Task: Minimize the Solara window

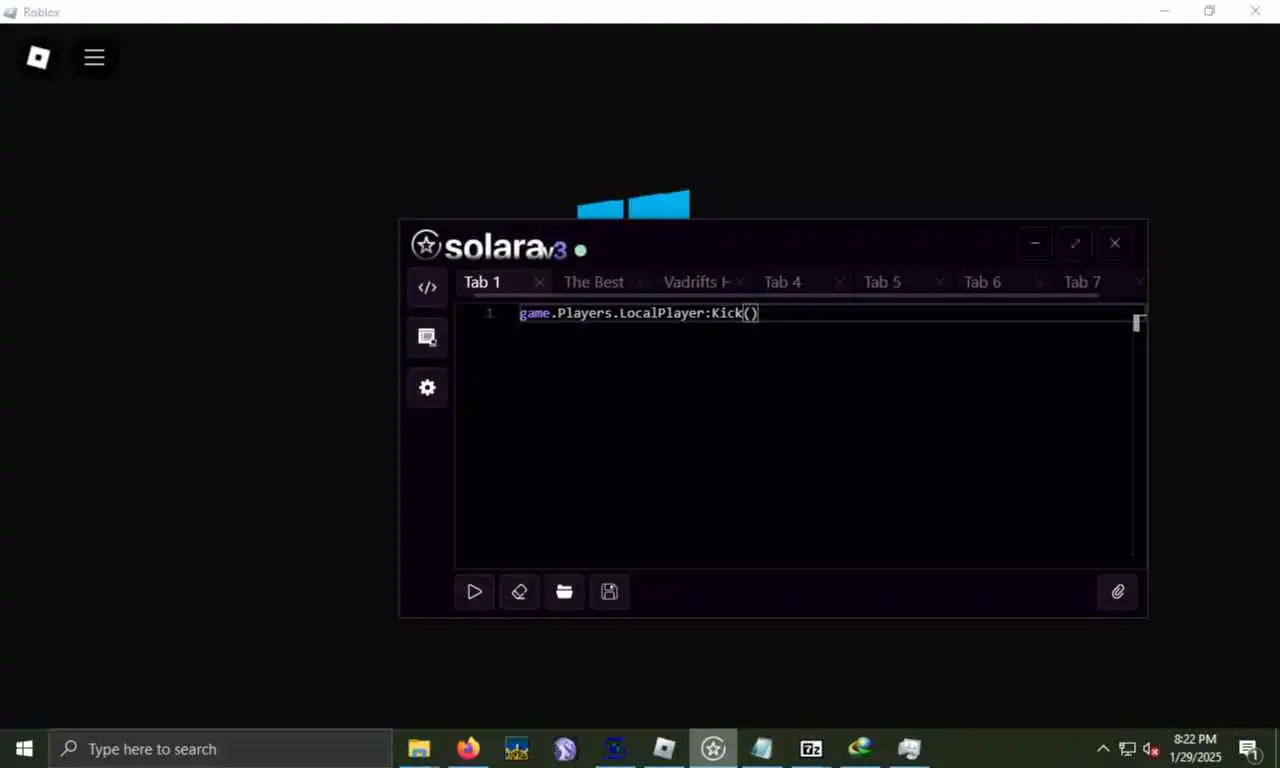Action: click(1035, 243)
